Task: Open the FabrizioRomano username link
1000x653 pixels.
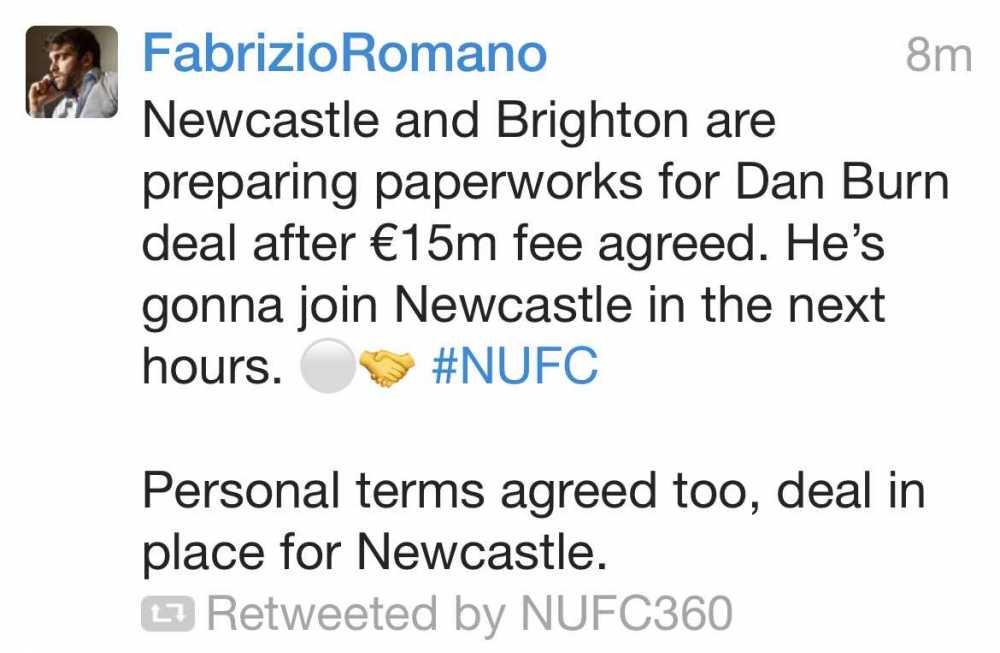Action: pyautogui.click(x=344, y=54)
